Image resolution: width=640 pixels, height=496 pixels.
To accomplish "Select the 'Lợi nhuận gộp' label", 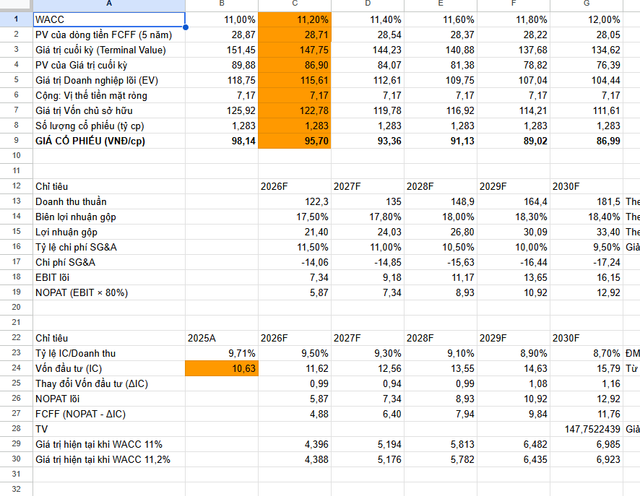I will (x=66, y=232).
